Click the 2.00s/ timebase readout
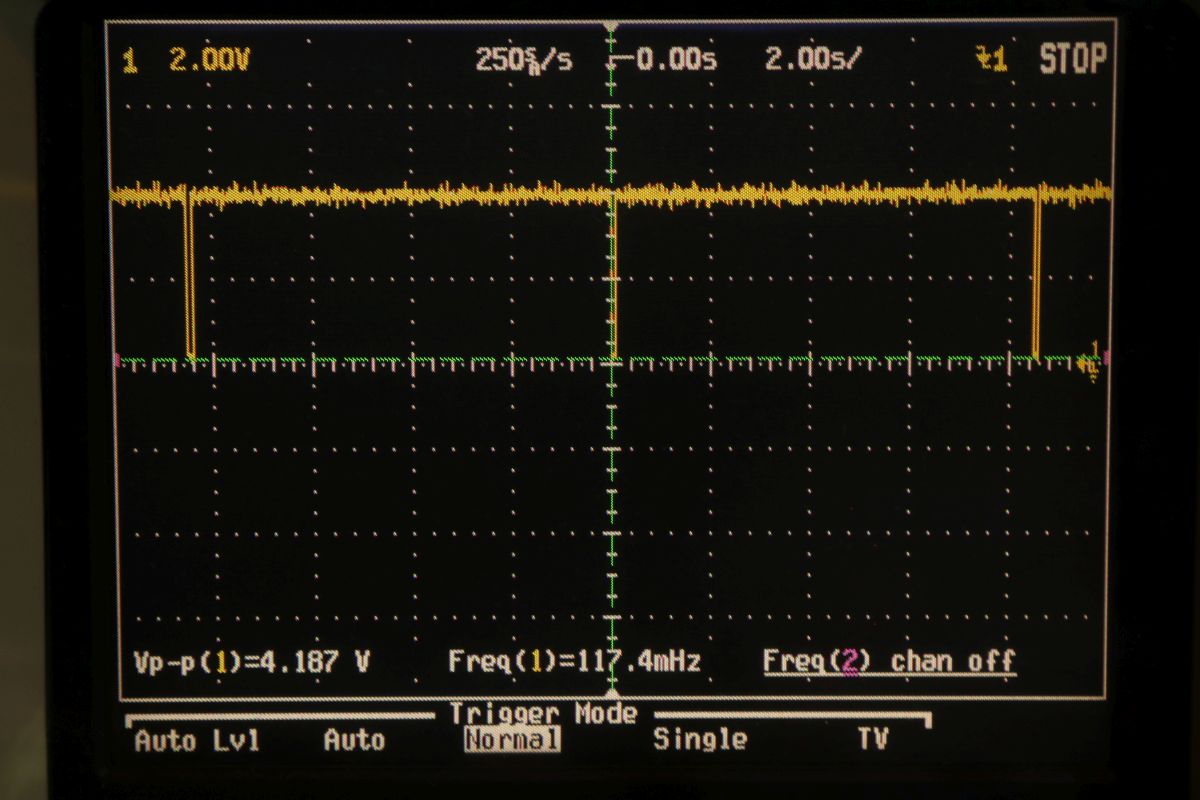 pyautogui.click(x=811, y=60)
